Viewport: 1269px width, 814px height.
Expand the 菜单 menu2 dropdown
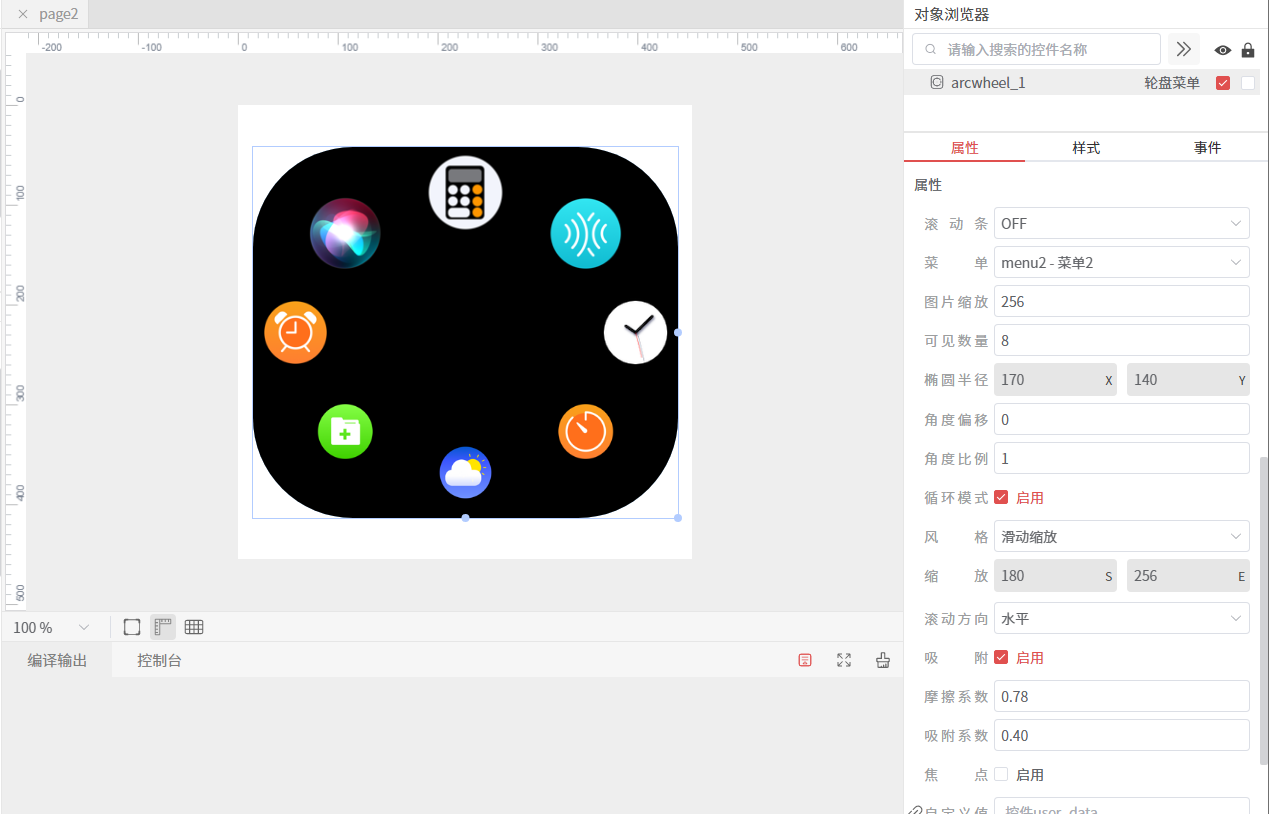[1121, 263]
